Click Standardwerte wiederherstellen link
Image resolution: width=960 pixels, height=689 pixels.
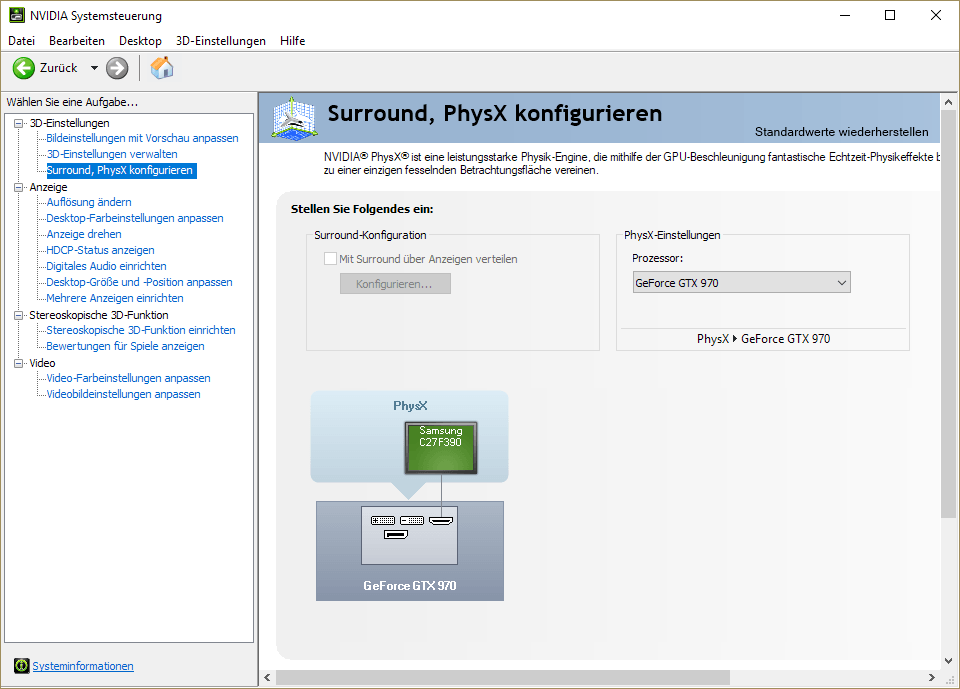841,132
